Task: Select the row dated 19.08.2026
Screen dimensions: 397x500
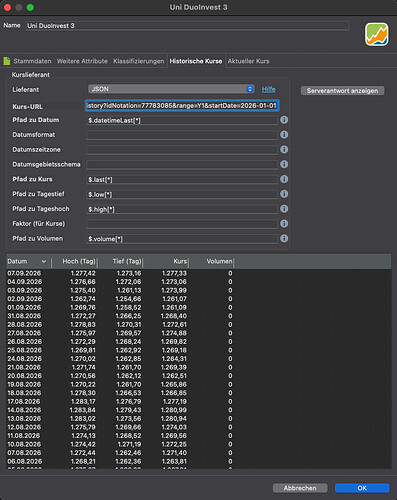Action: tap(199, 384)
